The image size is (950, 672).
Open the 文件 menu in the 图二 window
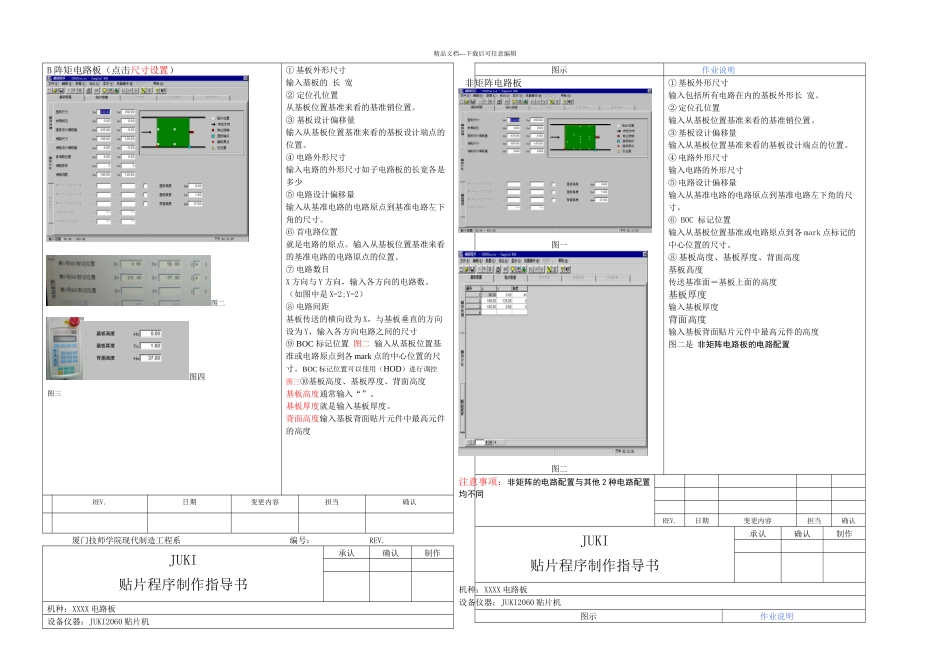pyautogui.click(x=465, y=261)
